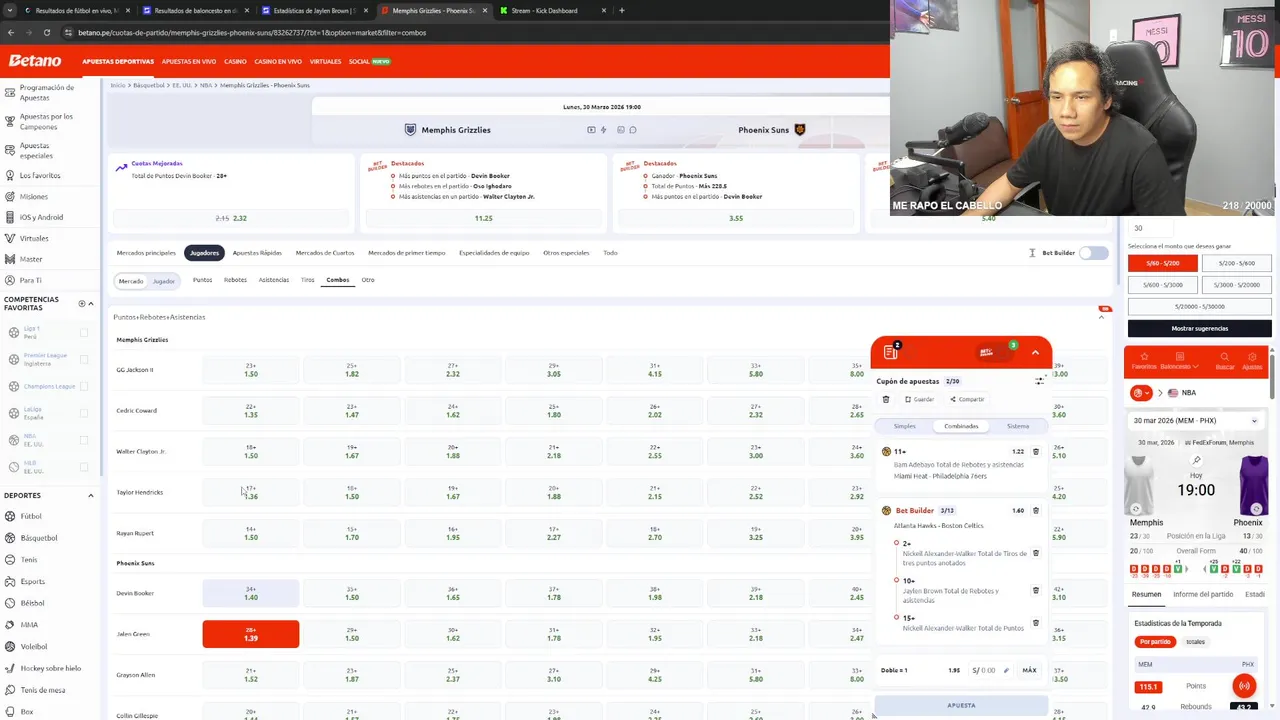Select the Básquetbol sport icon

tap(10, 538)
